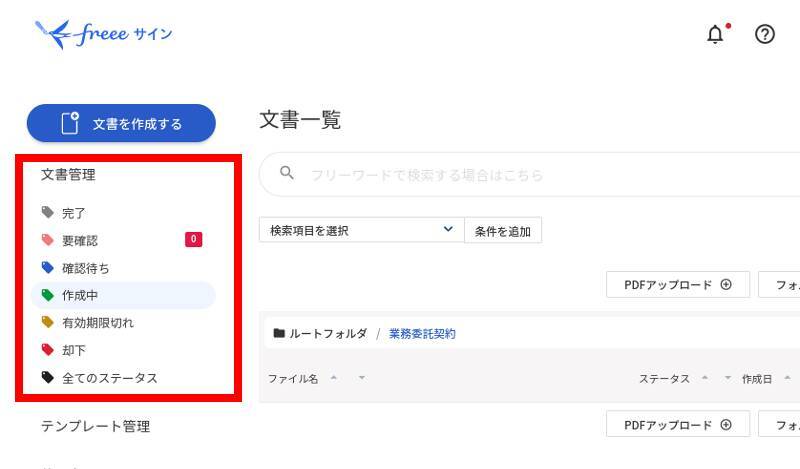Open the help question mark icon
Screen dimensions: 800x469
point(764,34)
